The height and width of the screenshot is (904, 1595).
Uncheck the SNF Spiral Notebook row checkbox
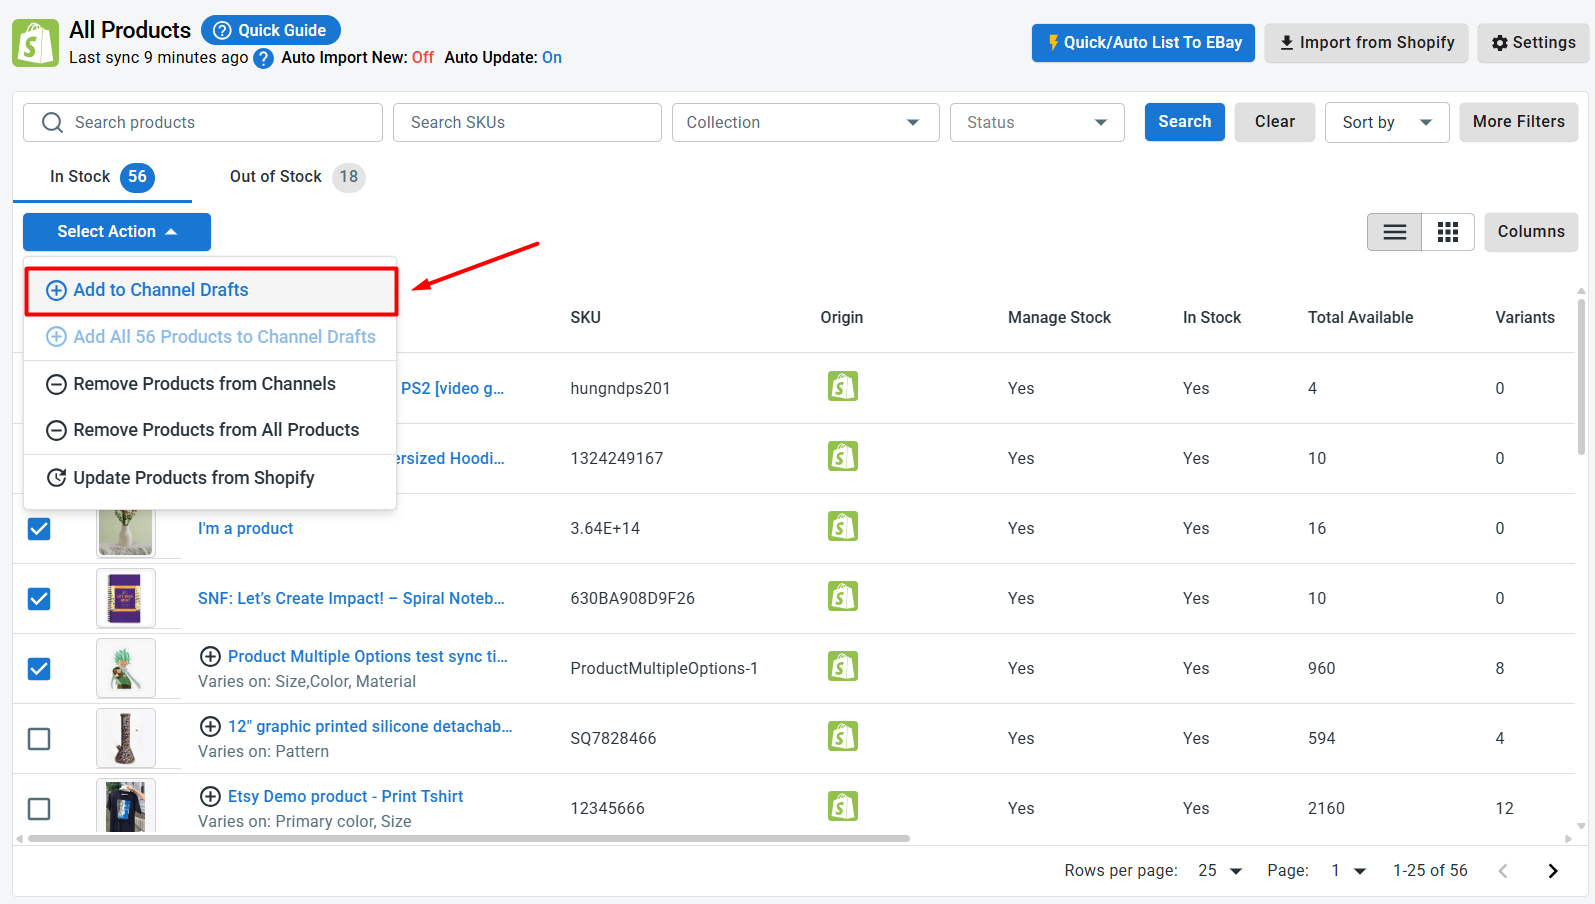point(39,599)
